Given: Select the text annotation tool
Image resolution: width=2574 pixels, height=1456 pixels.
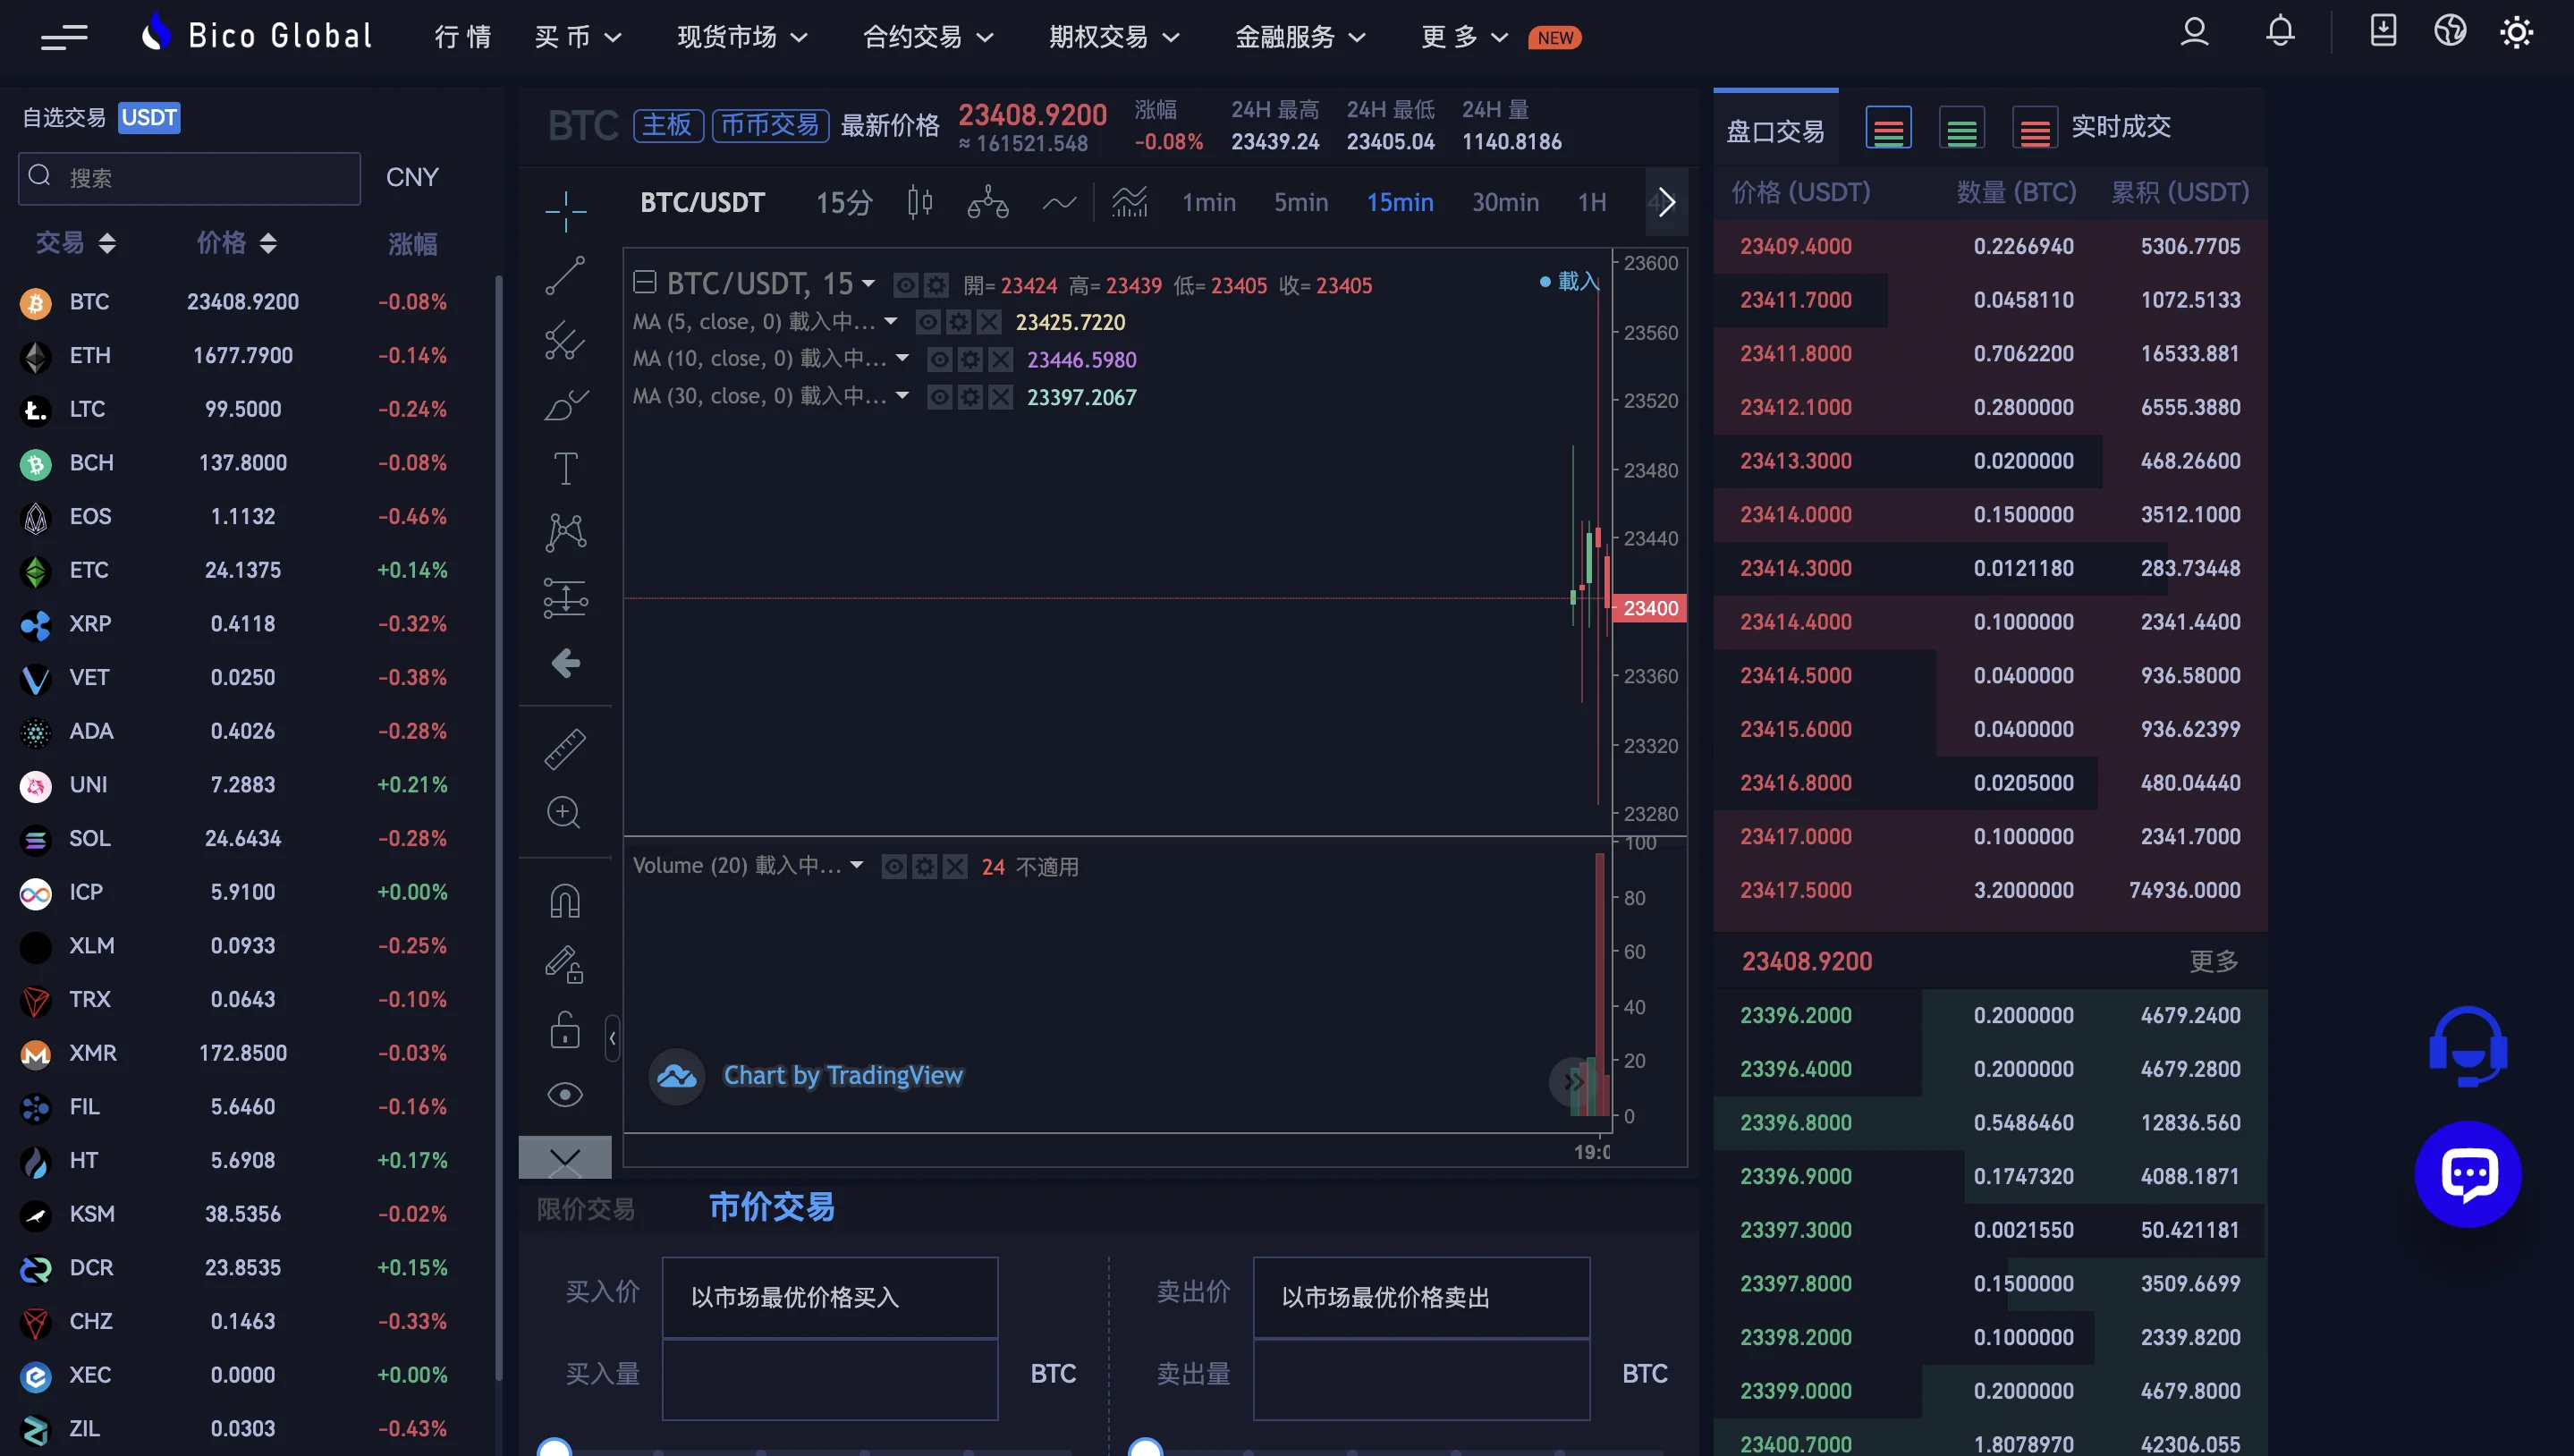Looking at the screenshot, I should click(x=565, y=468).
